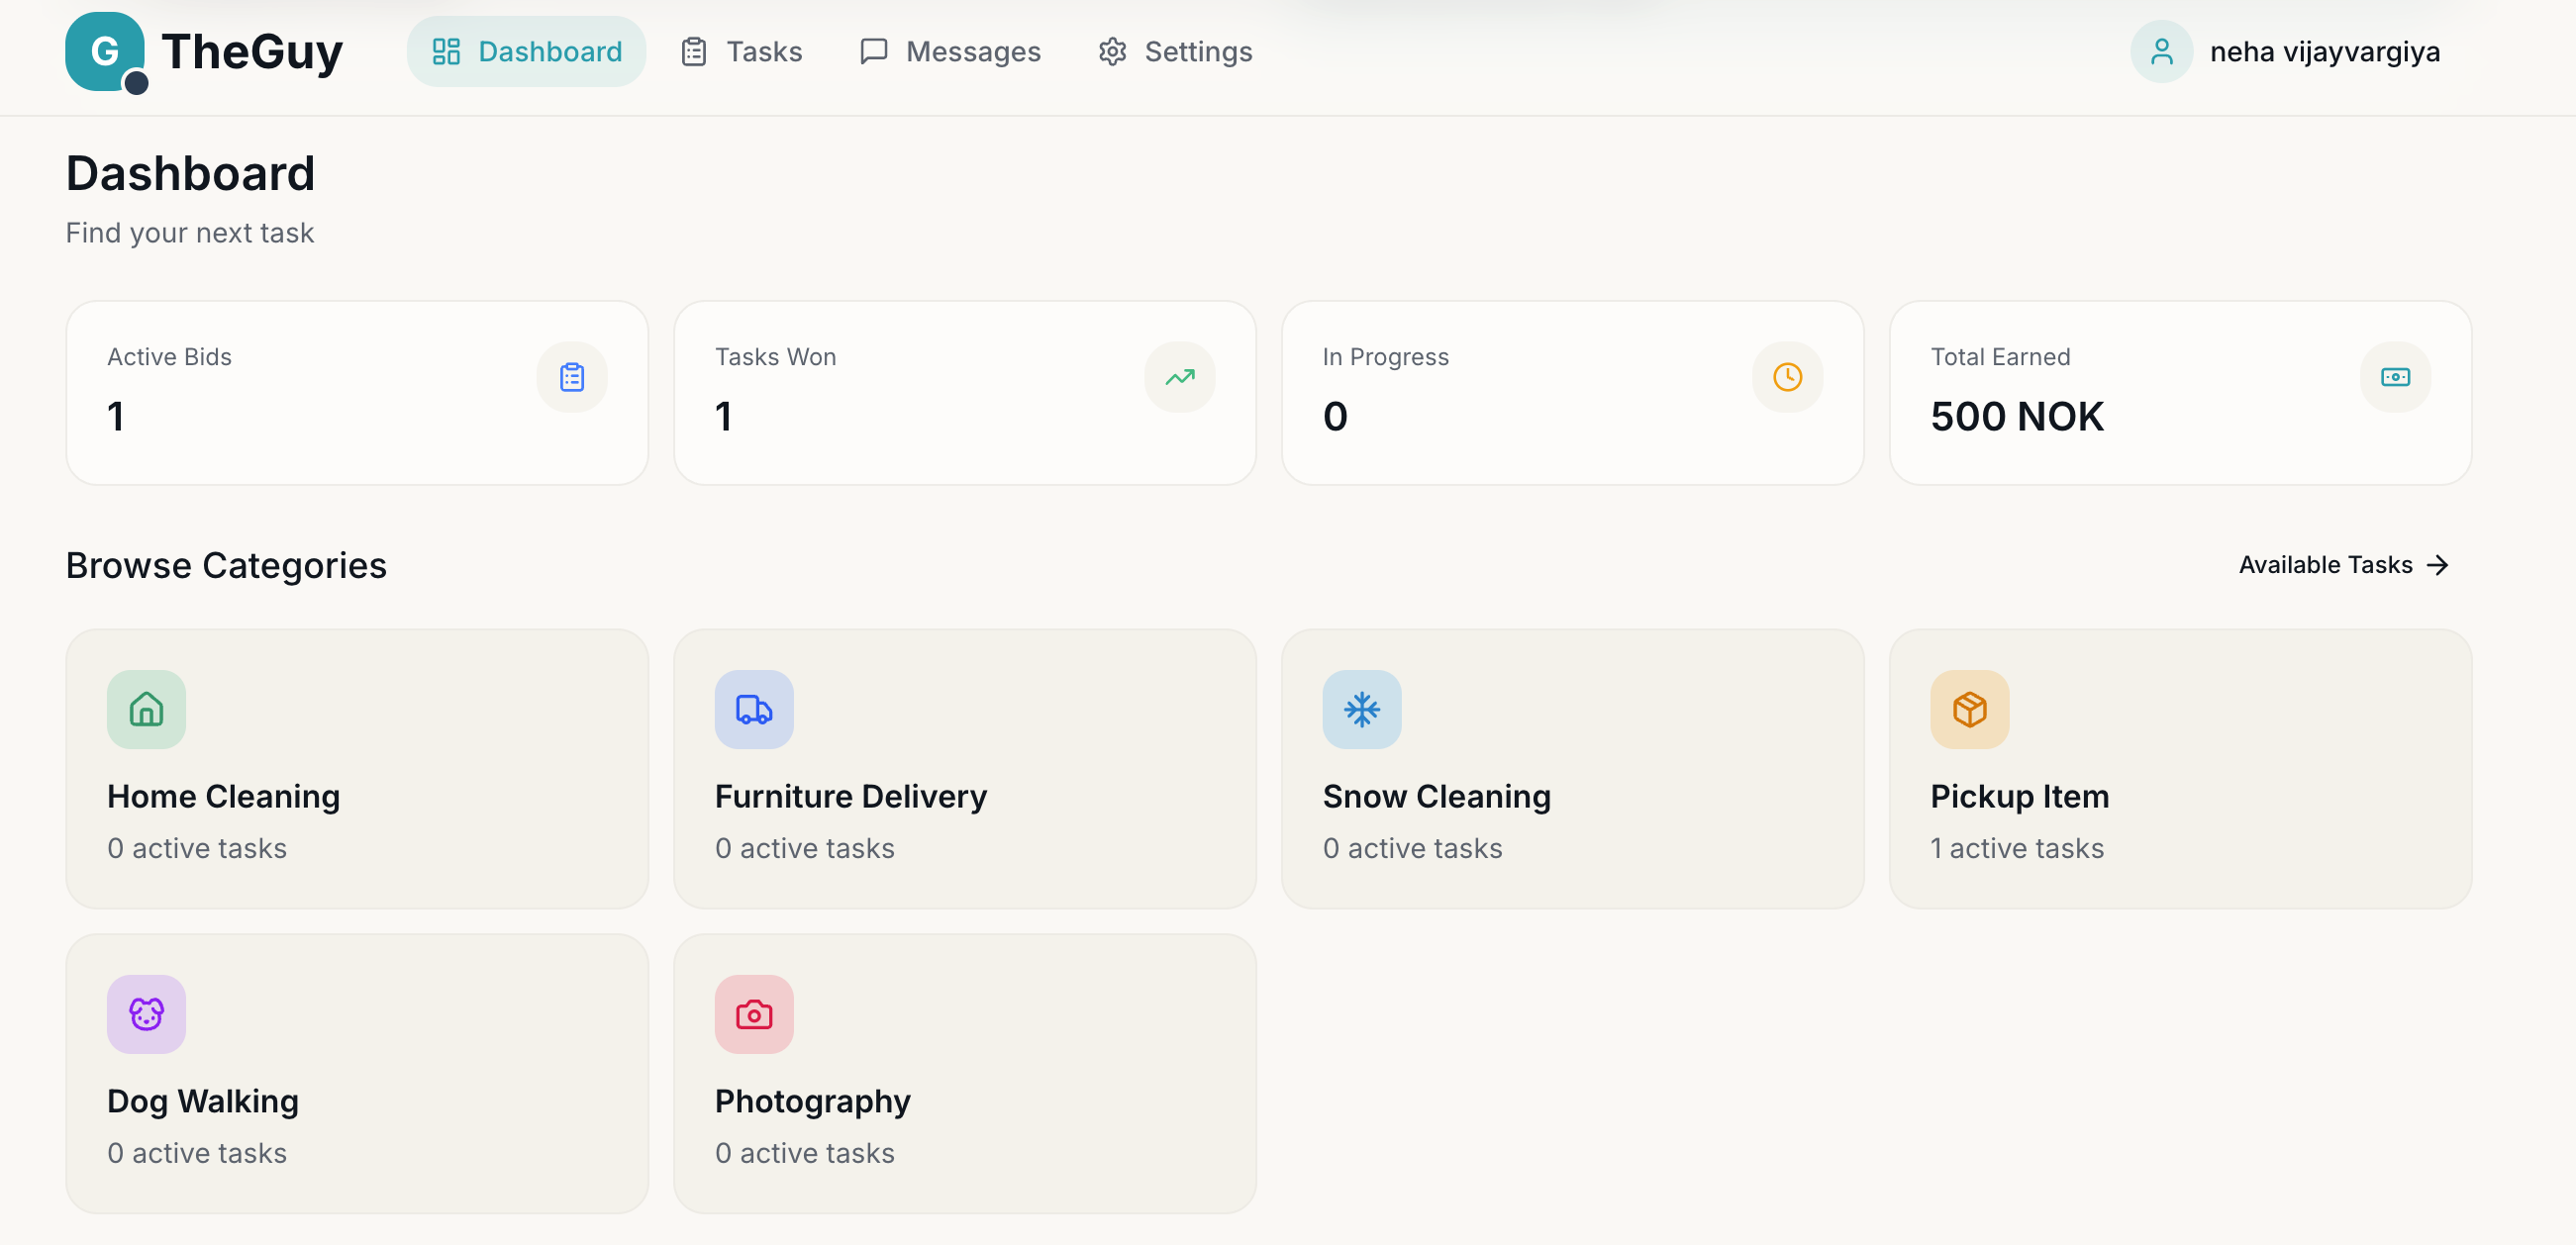
Task: Select the Home Cleaning house icon
Action: point(145,710)
